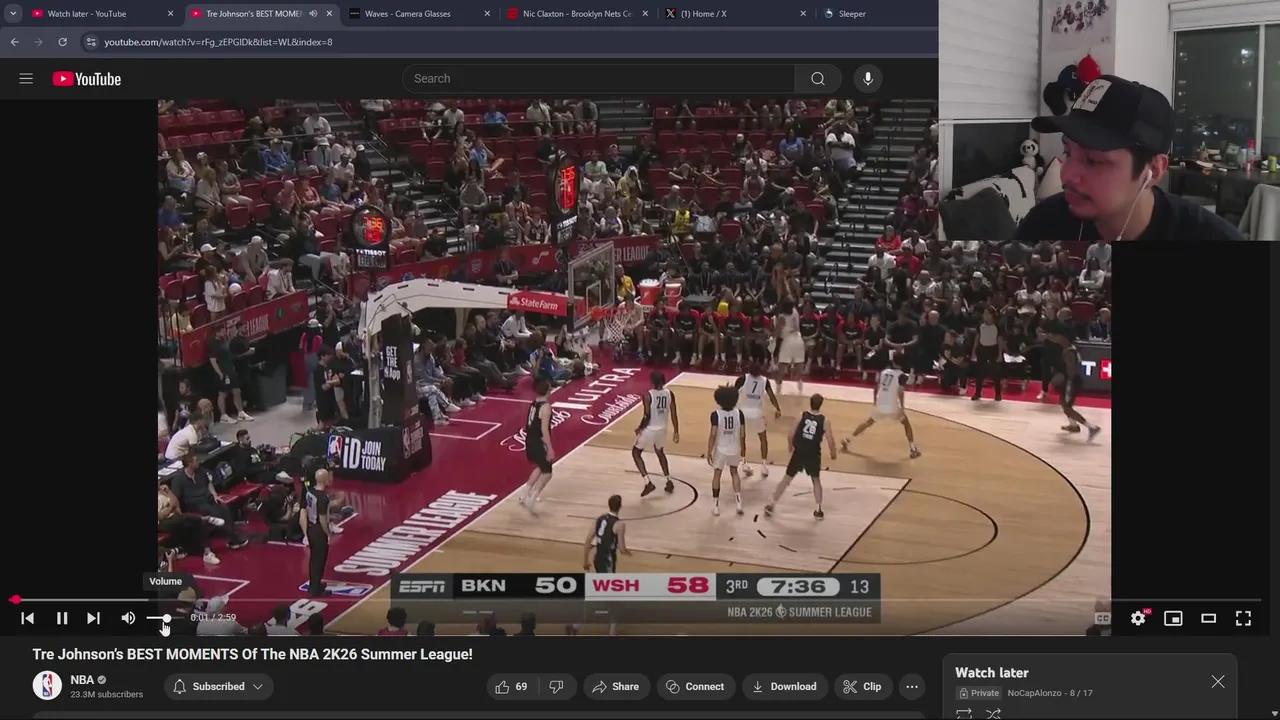
Task: Click the Connect button
Action: tap(695, 686)
